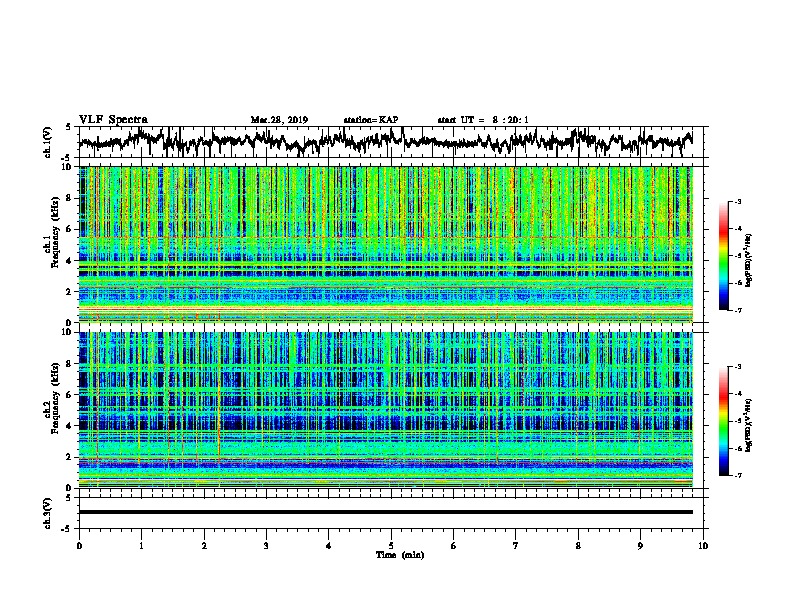Click the flat black ch.3 voltage trace
The image size is (792, 612).
(x=385, y=512)
